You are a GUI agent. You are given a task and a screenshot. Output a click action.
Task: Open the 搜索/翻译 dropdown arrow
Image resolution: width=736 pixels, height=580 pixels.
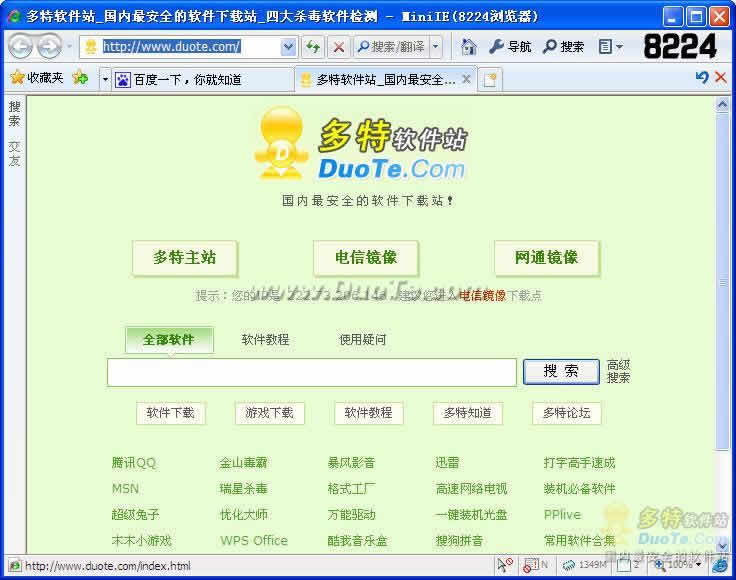pyautogui.click(x=436, y=46)
